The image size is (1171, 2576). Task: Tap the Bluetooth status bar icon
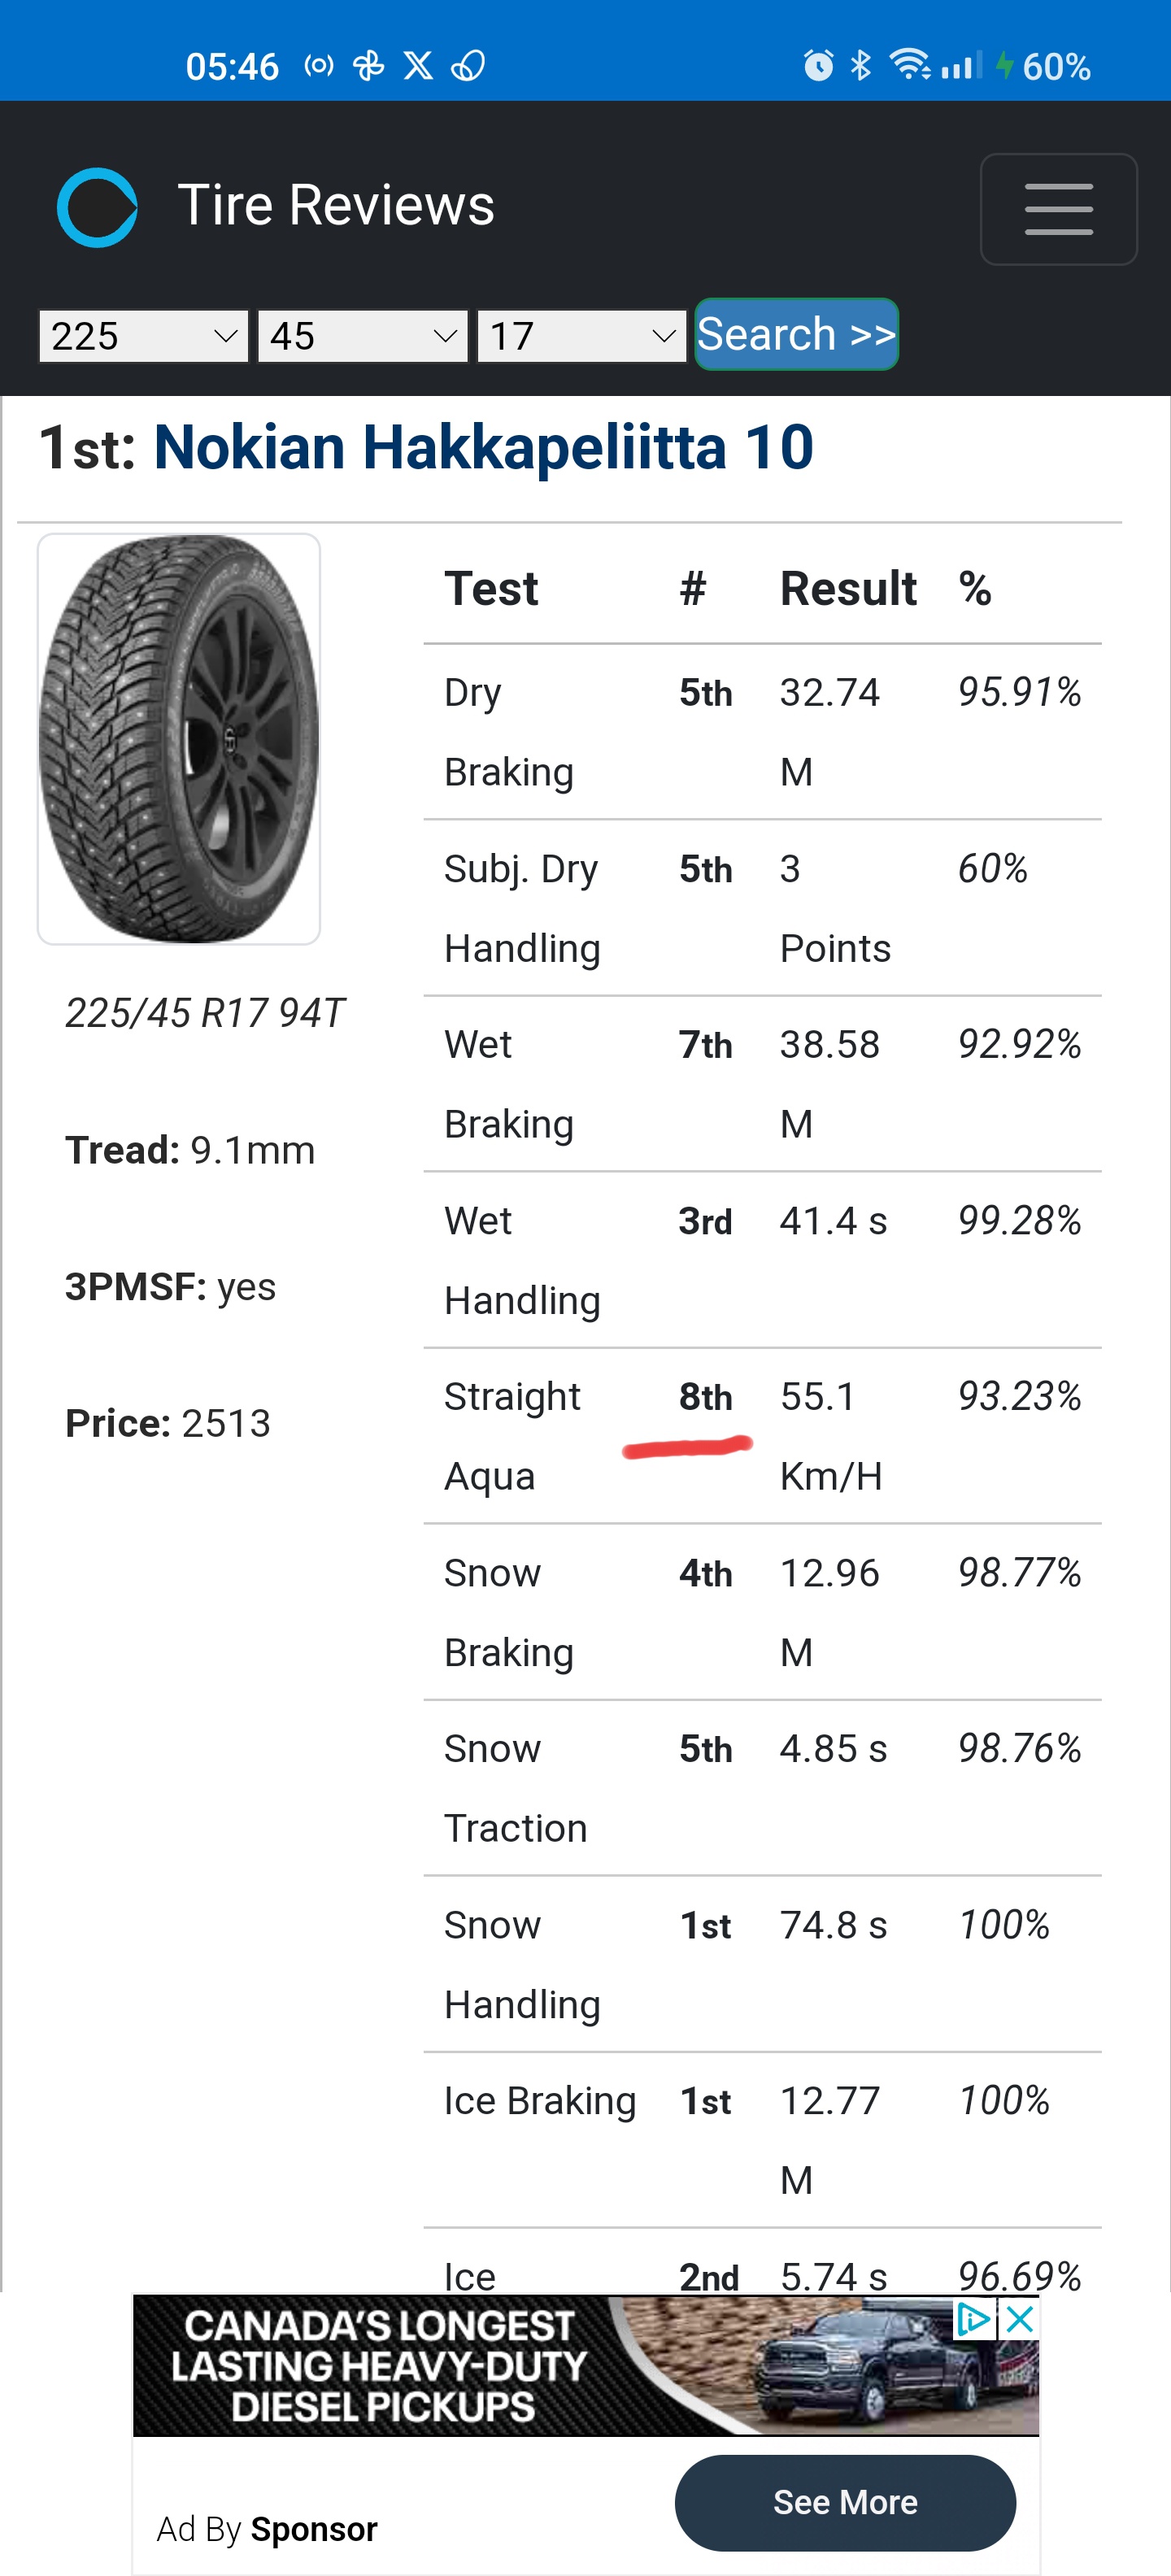tap(860, 66)
